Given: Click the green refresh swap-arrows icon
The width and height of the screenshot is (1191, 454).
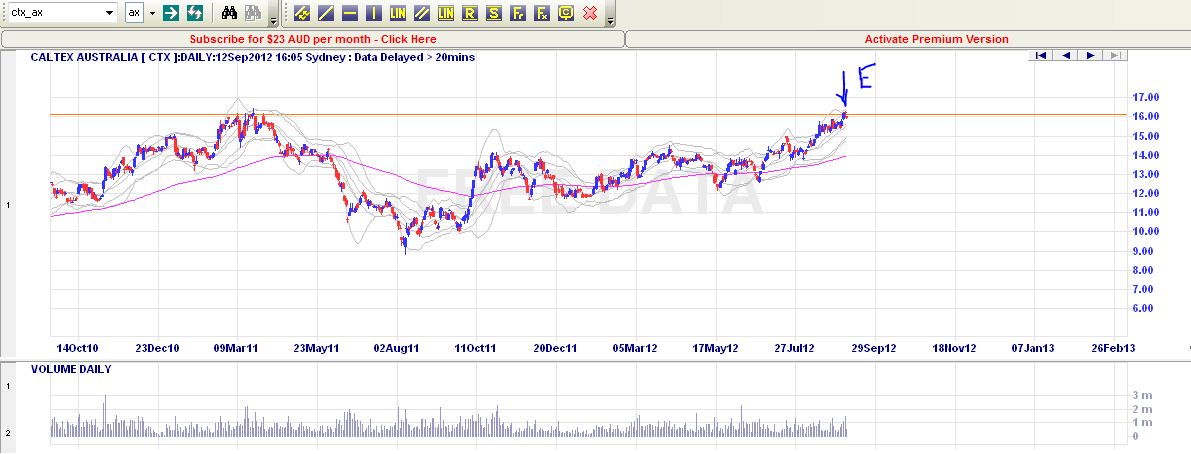Looking at the screenshot, I should 195,13.
